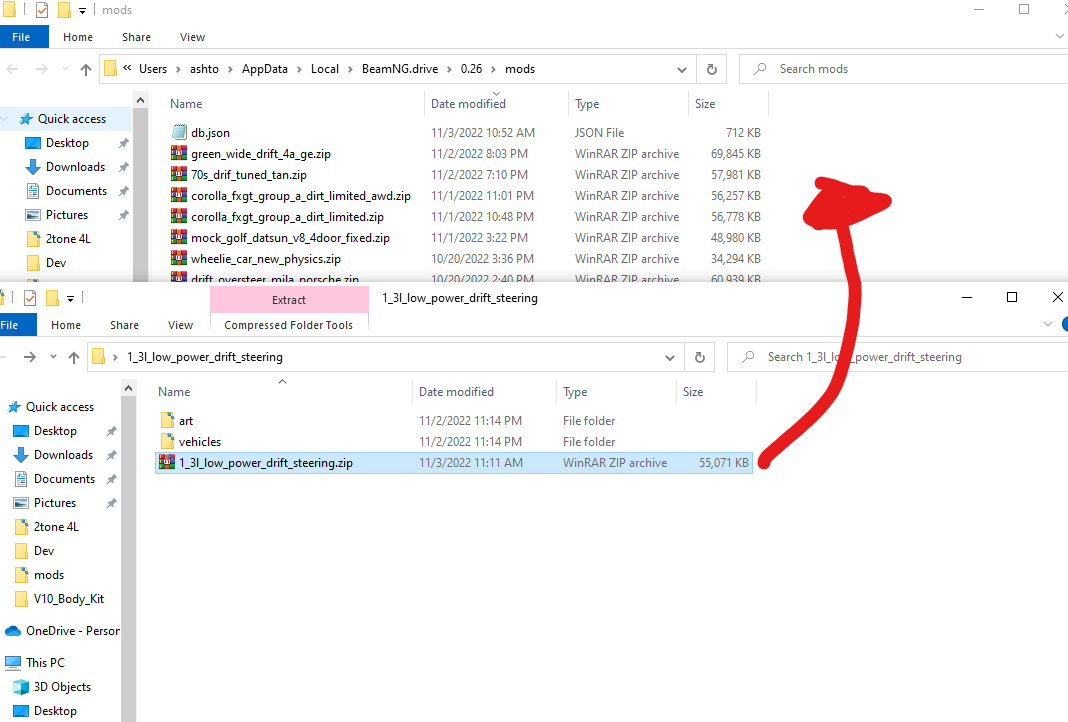The width and height of the screenshot is (1068, 722).
Task: Click properties checkmark icon in mods titlebar
Action: (42, 10)
